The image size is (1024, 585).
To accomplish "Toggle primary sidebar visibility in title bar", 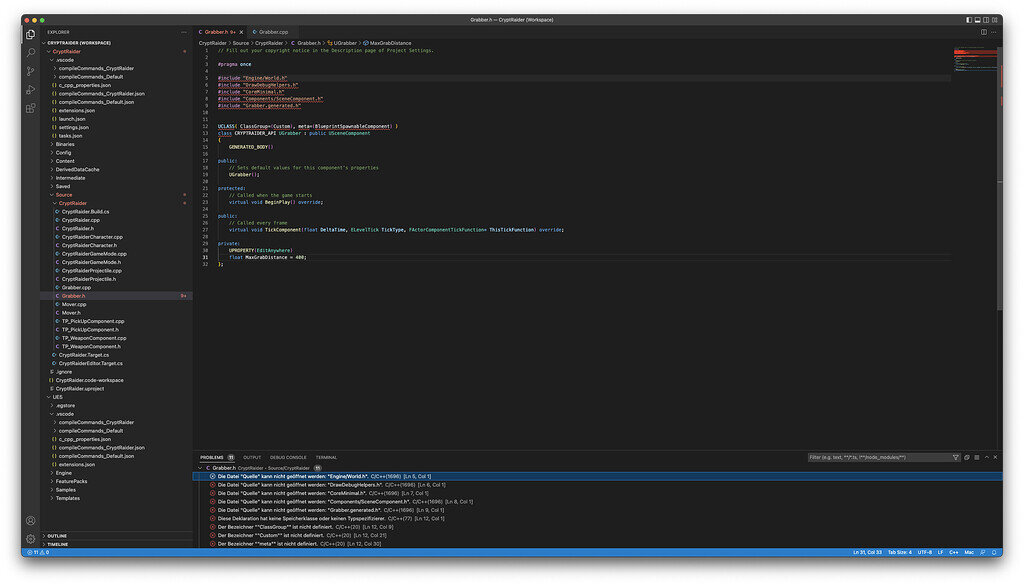I will pos(969,20).
